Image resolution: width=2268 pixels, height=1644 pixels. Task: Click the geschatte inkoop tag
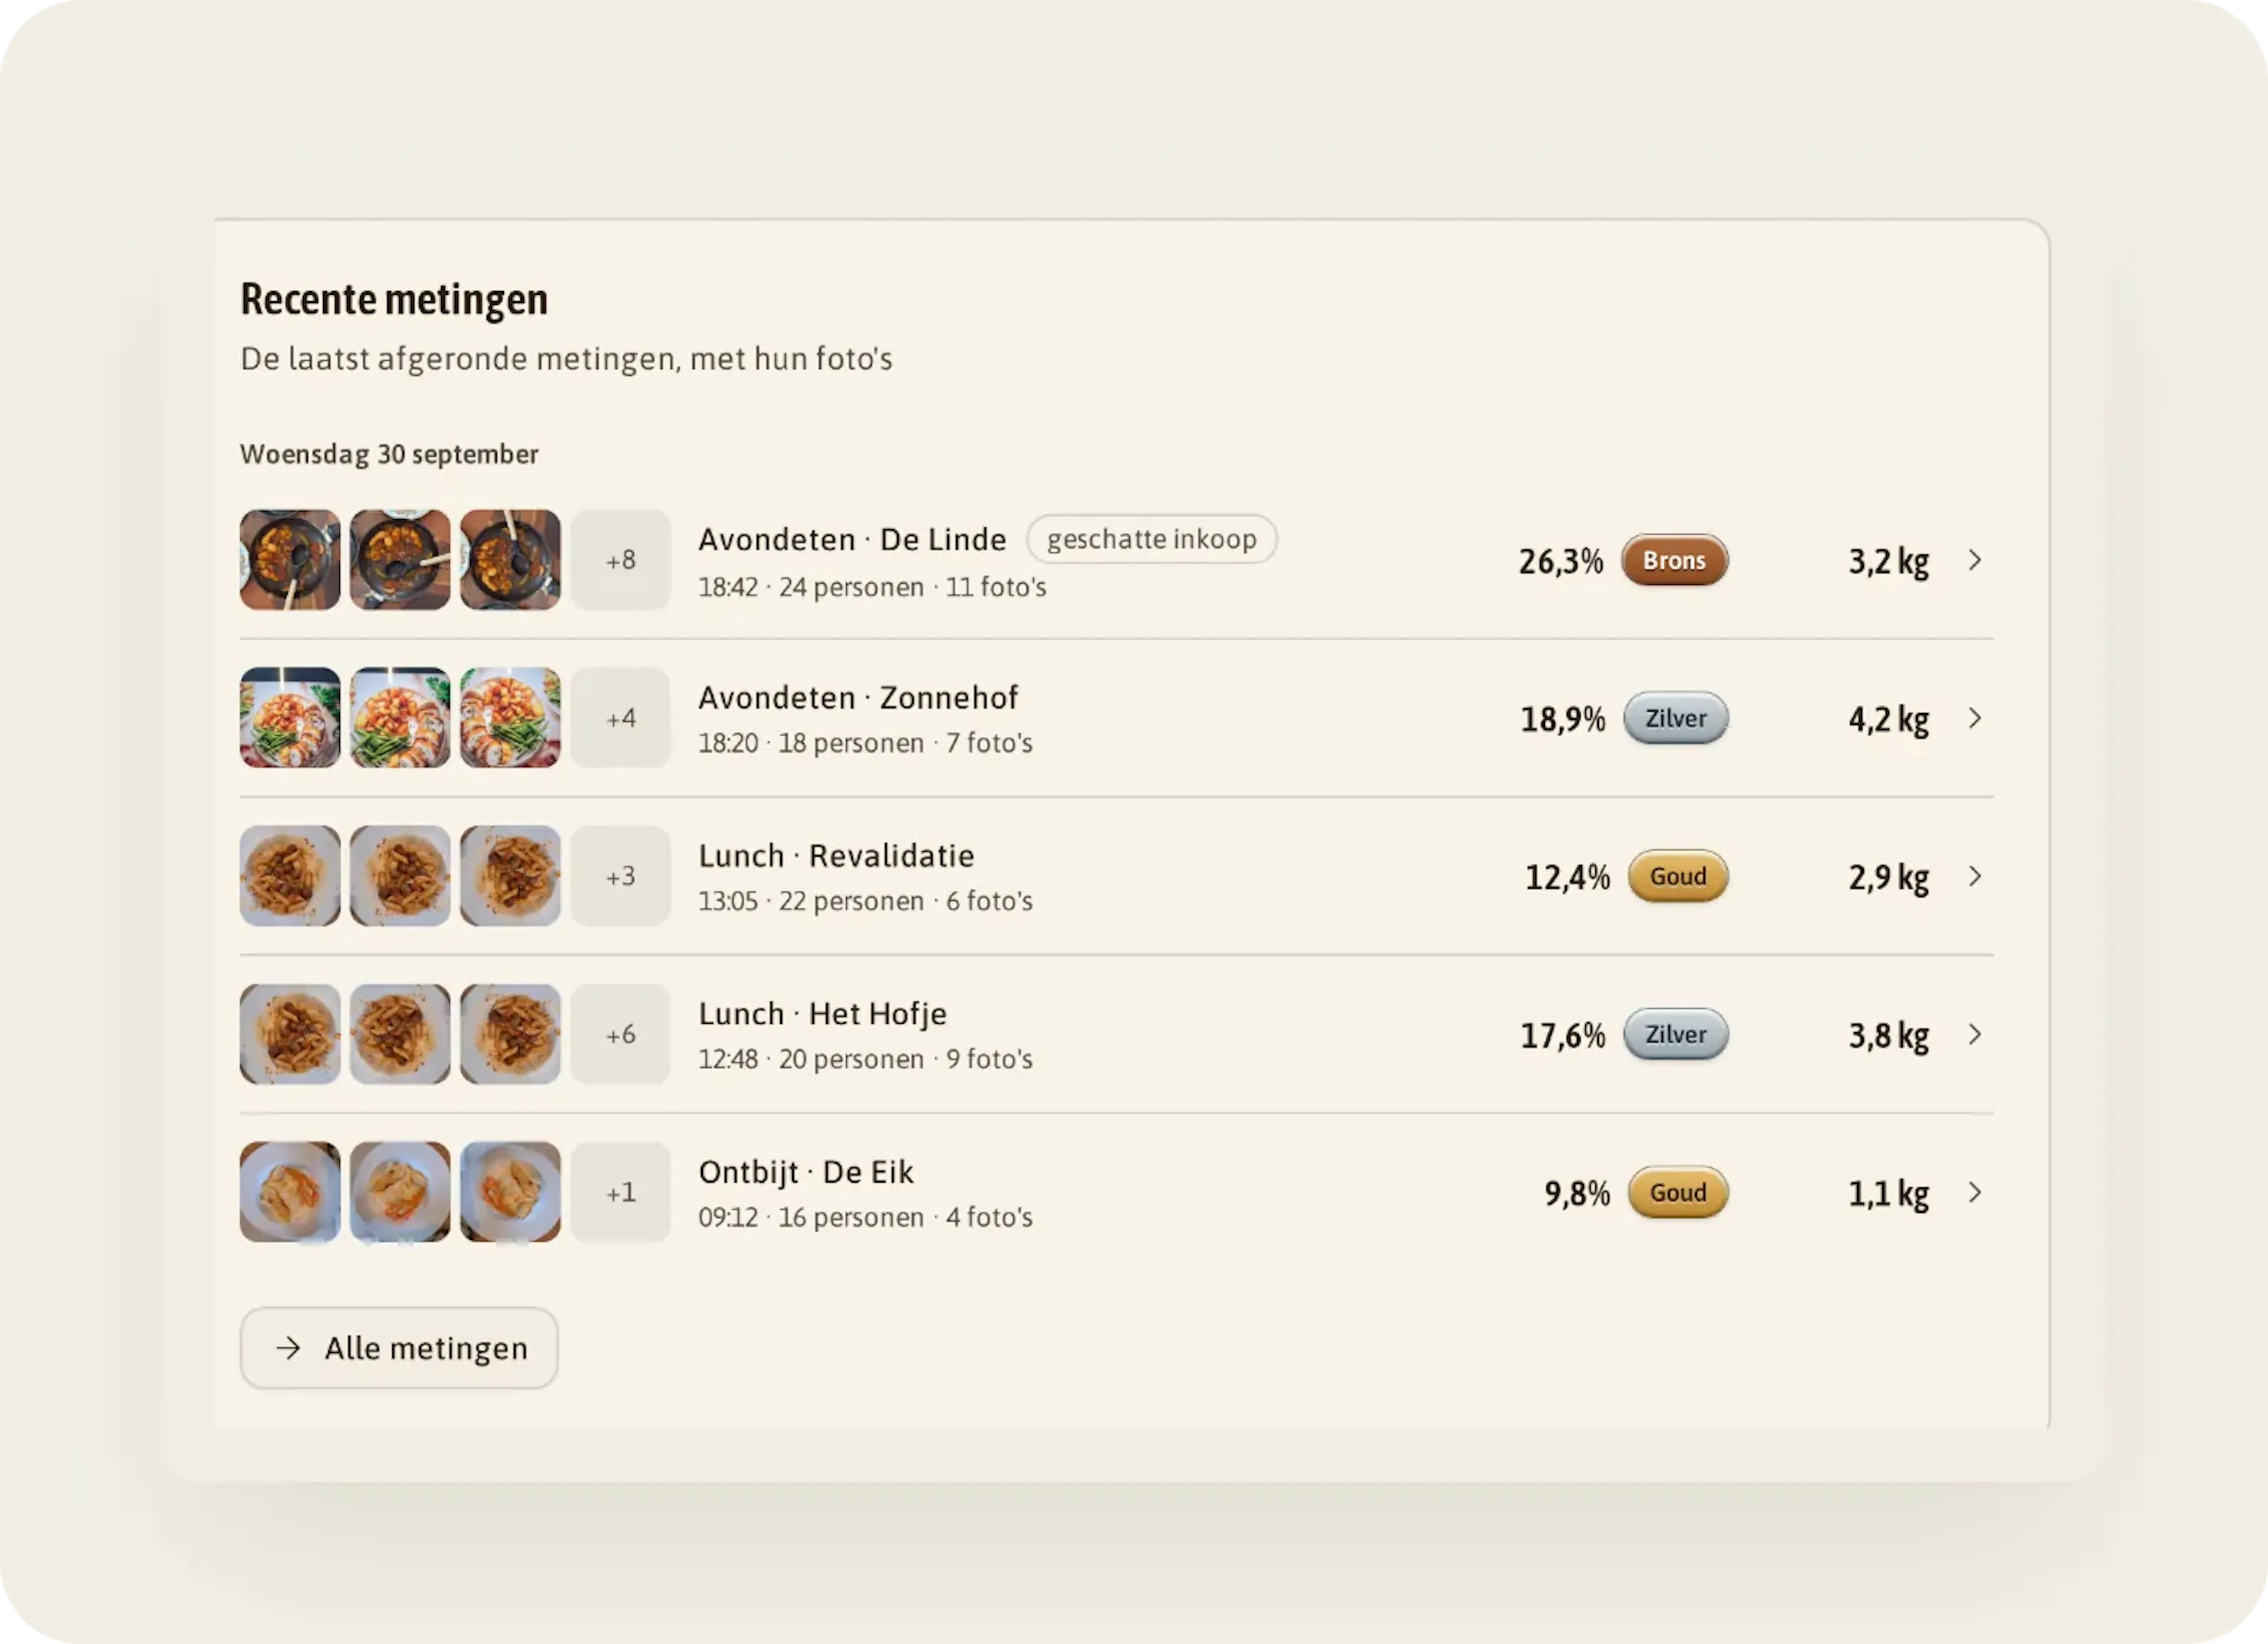pyautogui.click(x=1152, y=539)
